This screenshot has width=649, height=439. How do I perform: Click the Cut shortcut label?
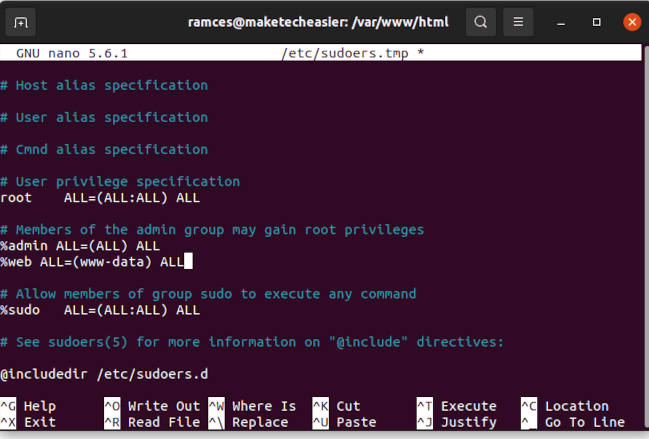(348, 406)
